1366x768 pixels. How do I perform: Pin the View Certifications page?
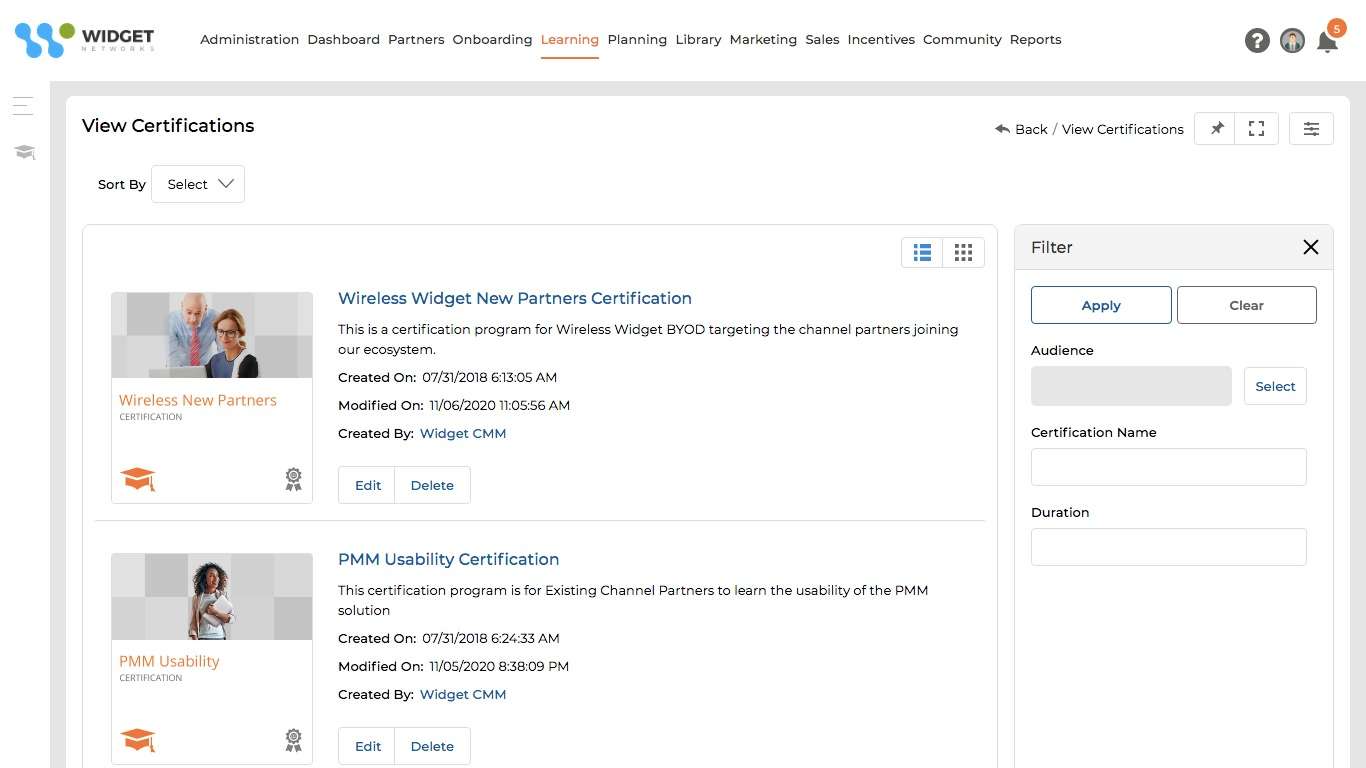1215,128
